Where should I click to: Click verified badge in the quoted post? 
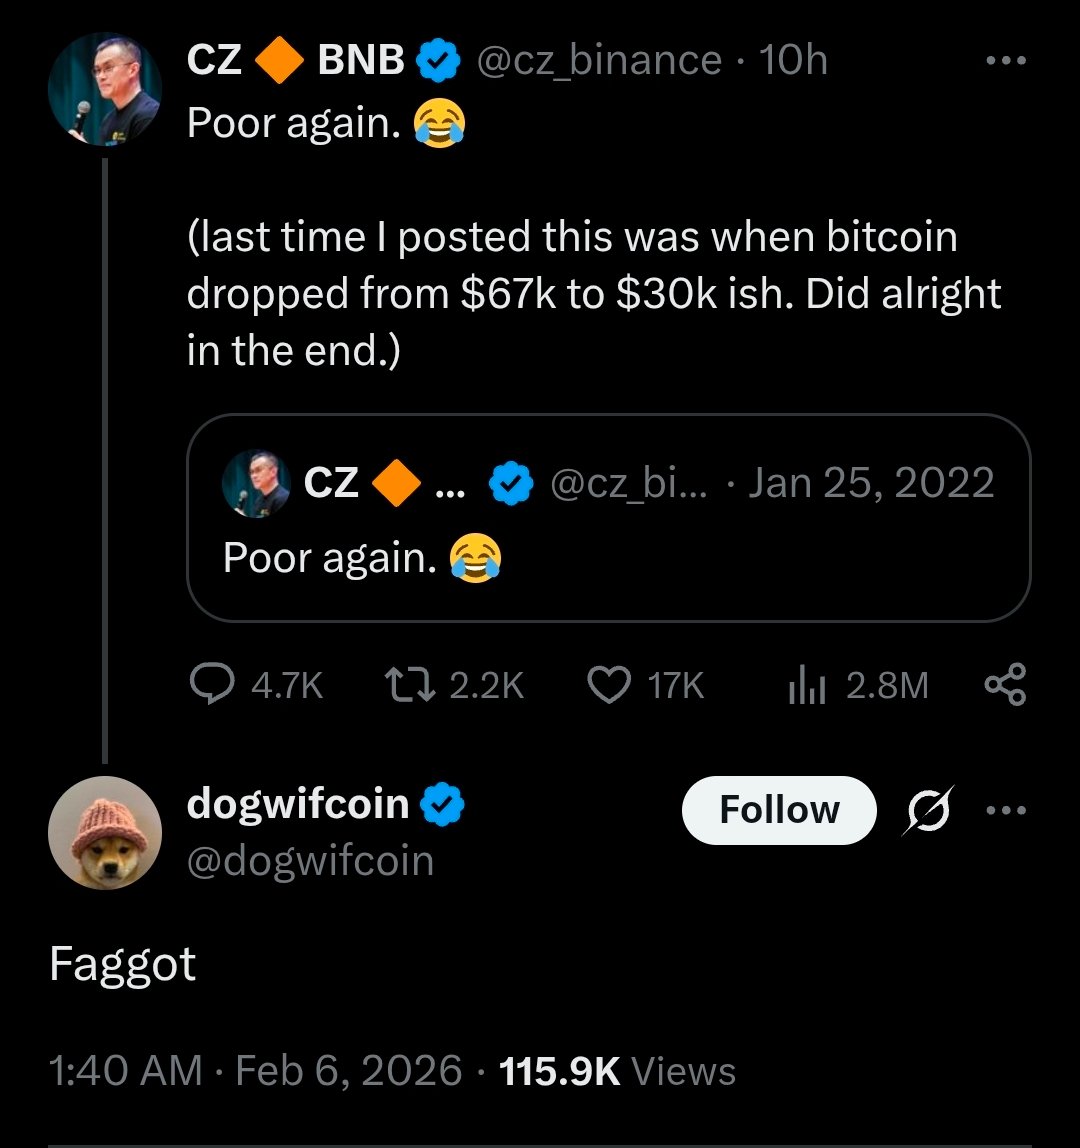pyautogui.click(x=510, y=484)
